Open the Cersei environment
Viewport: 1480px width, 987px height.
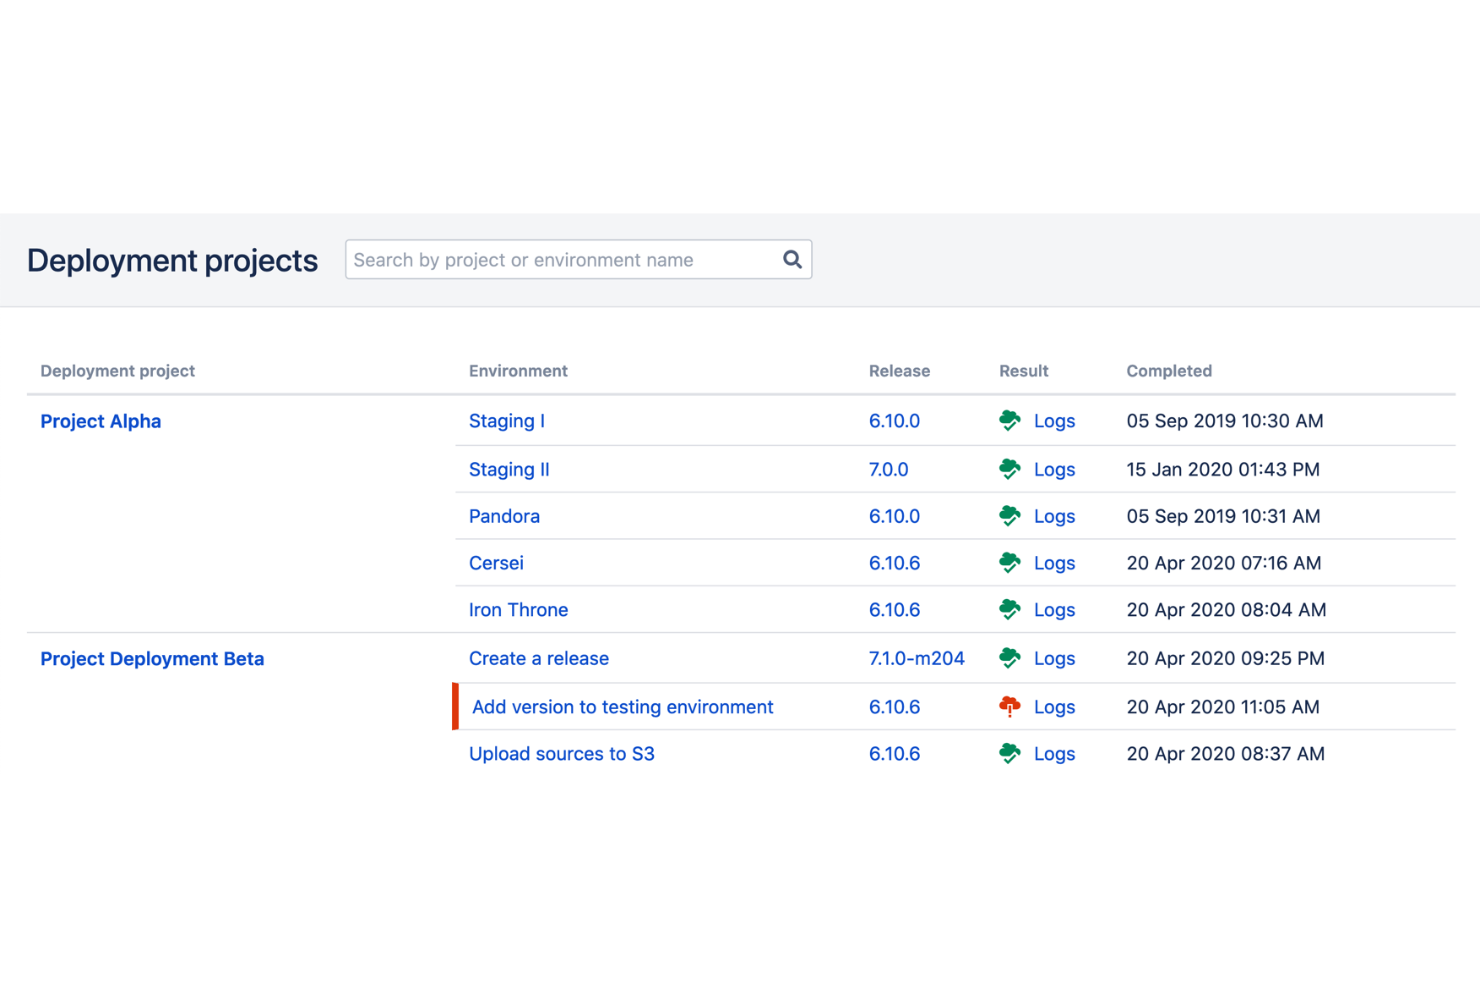(x=496, y=562)
